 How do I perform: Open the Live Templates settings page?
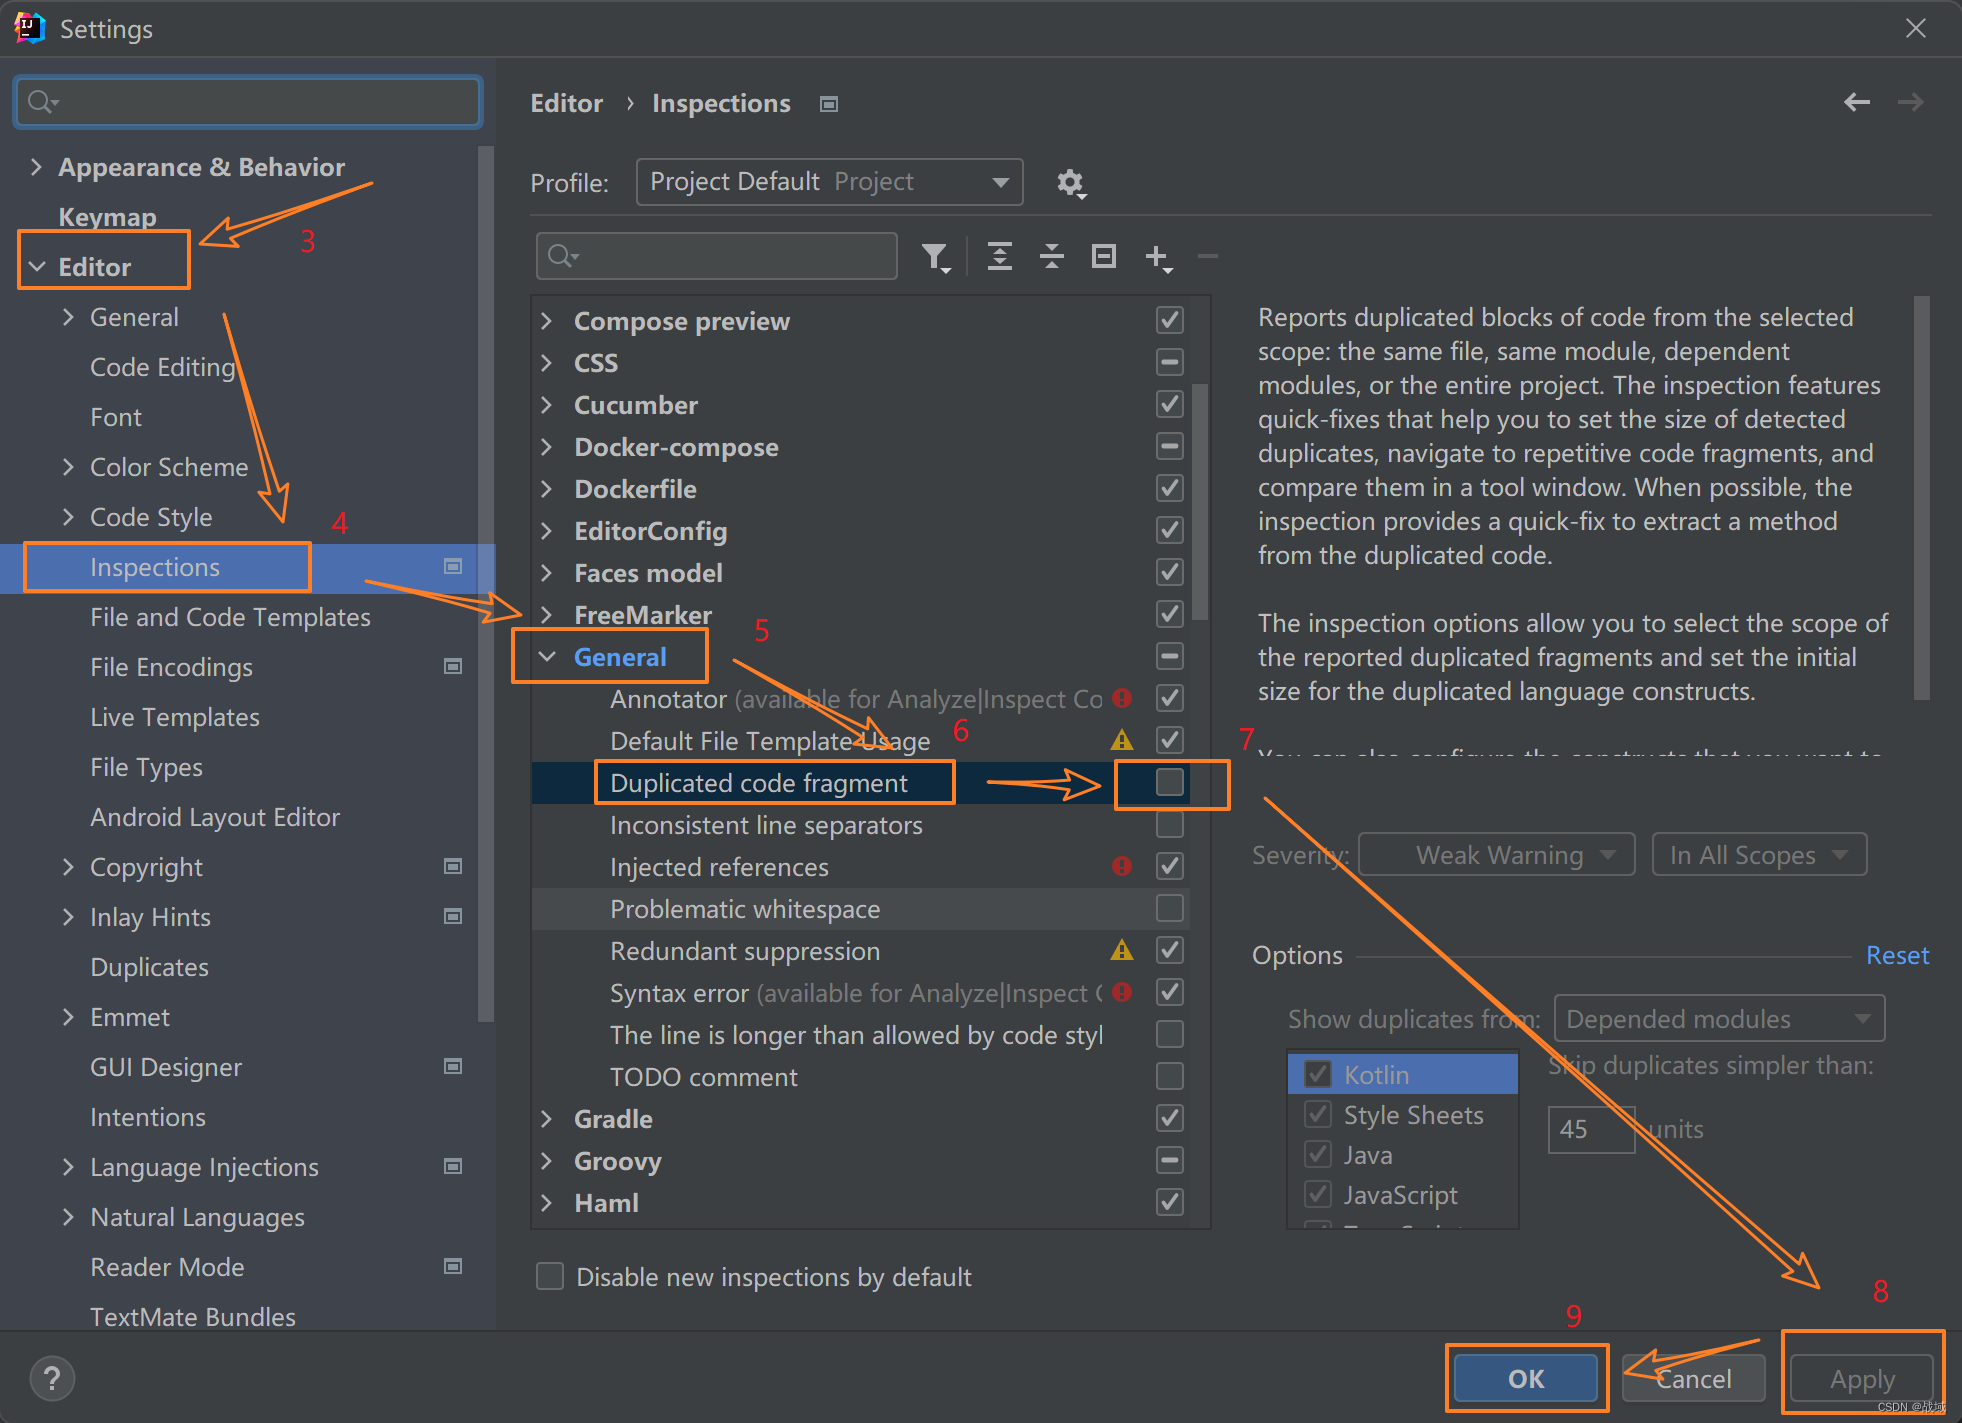(175, 717)
